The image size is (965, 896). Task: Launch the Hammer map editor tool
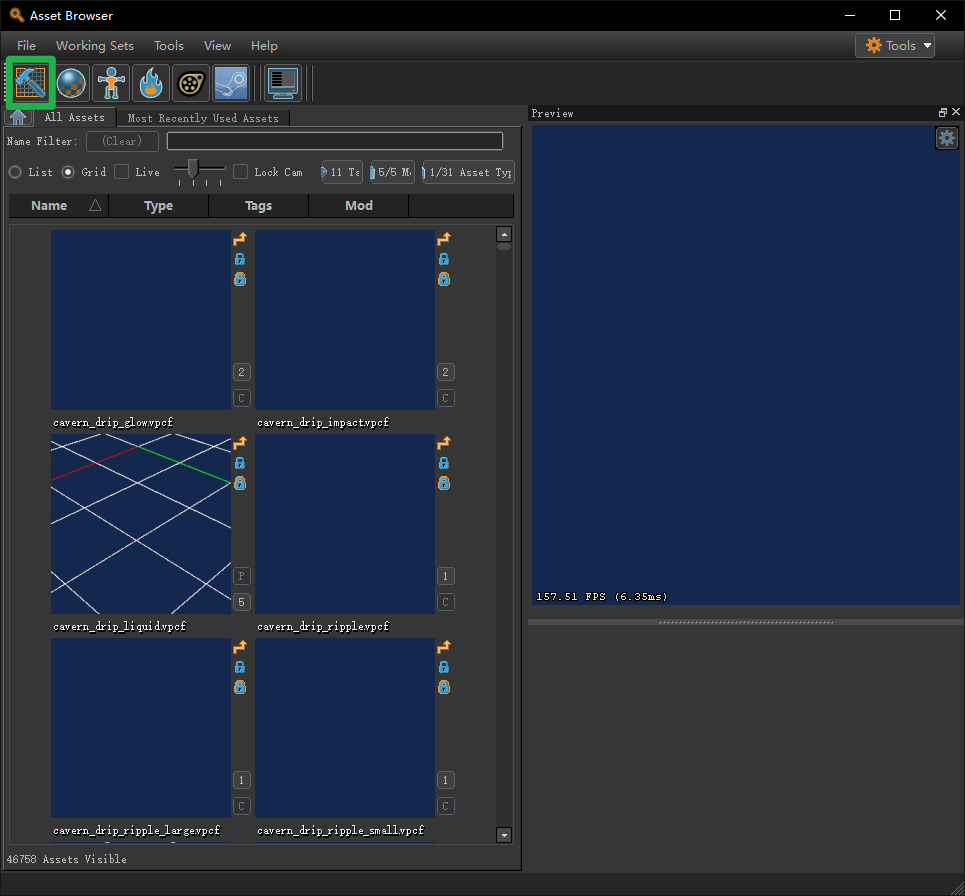tap(31, 82)
